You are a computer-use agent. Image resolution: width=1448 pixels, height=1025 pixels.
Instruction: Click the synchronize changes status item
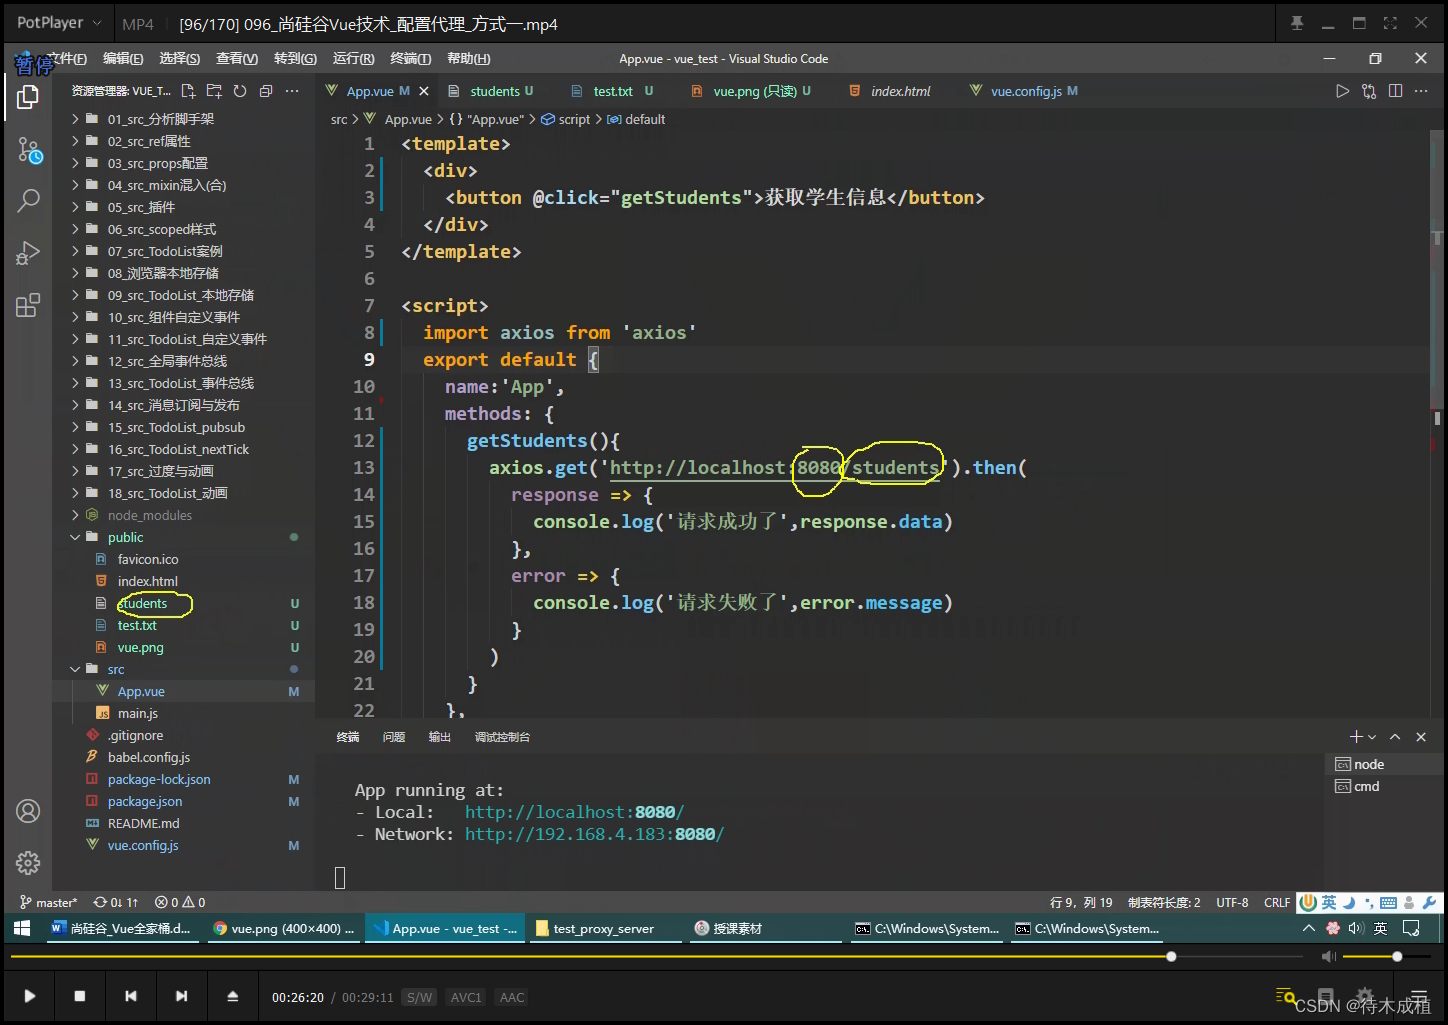pyautogui.click(x=116, y=902)
